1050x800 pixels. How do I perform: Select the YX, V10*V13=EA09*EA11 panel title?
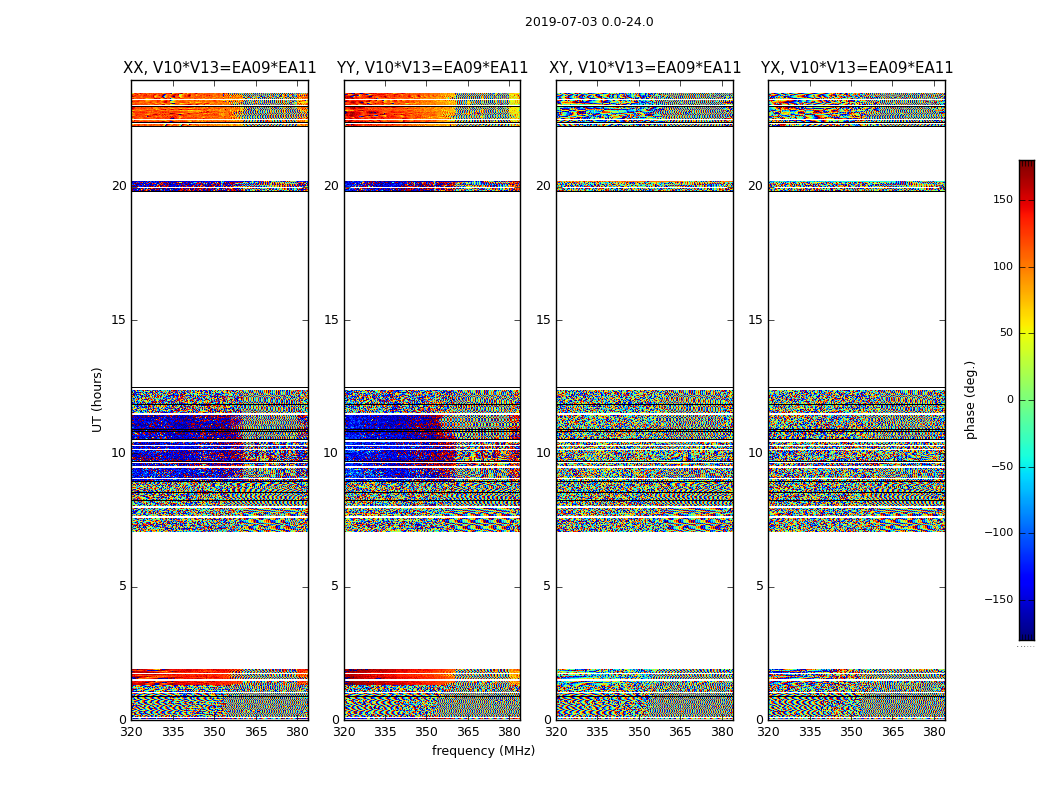click(856, 68)
